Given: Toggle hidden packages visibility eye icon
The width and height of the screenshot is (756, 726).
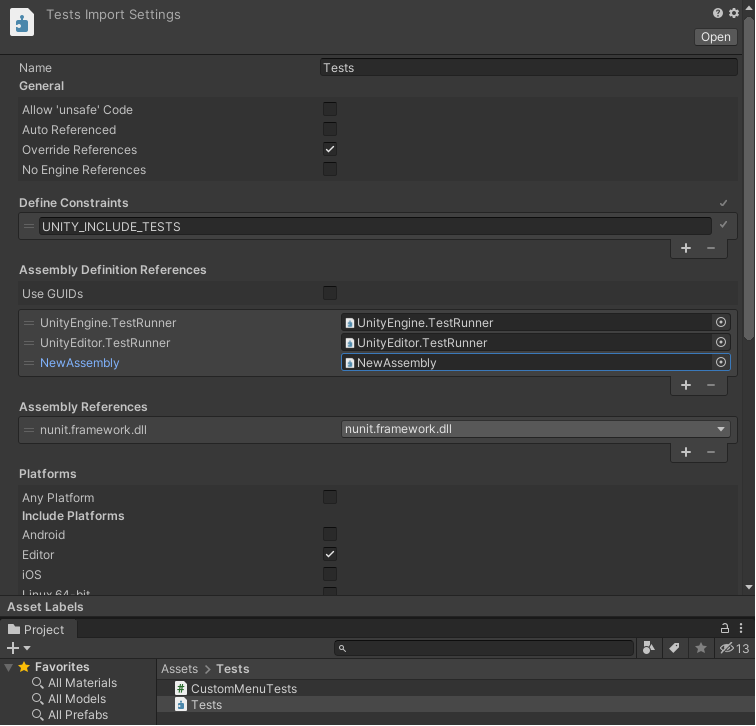Looking at the screenshot, I should (x=734, y=648).
